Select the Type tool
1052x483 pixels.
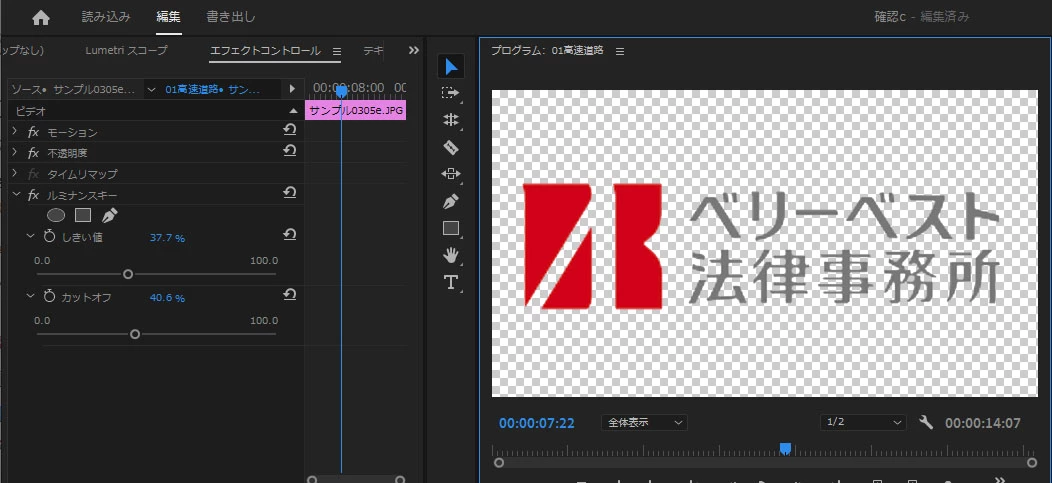(450, 282)
